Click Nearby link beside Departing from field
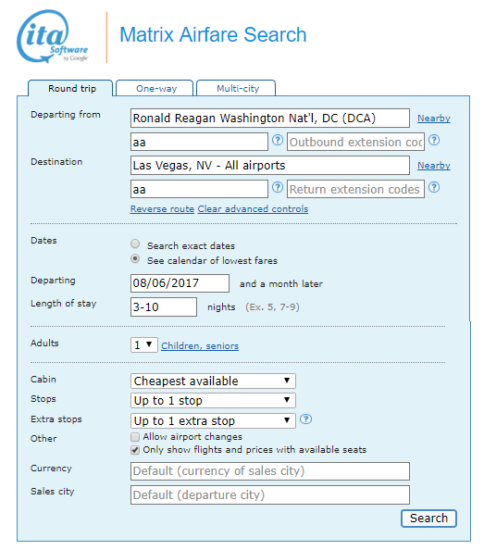 click(433, 118)
